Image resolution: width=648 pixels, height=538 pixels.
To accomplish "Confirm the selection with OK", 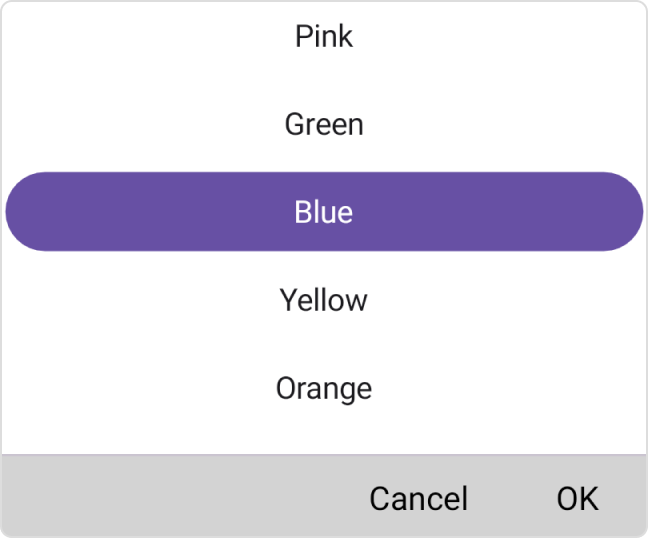I will 577,498.
